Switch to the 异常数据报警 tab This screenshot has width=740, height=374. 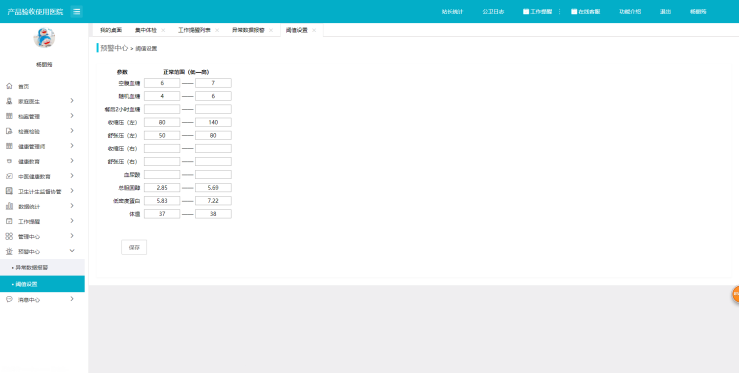pyautogui.click(x=248, y=30)
